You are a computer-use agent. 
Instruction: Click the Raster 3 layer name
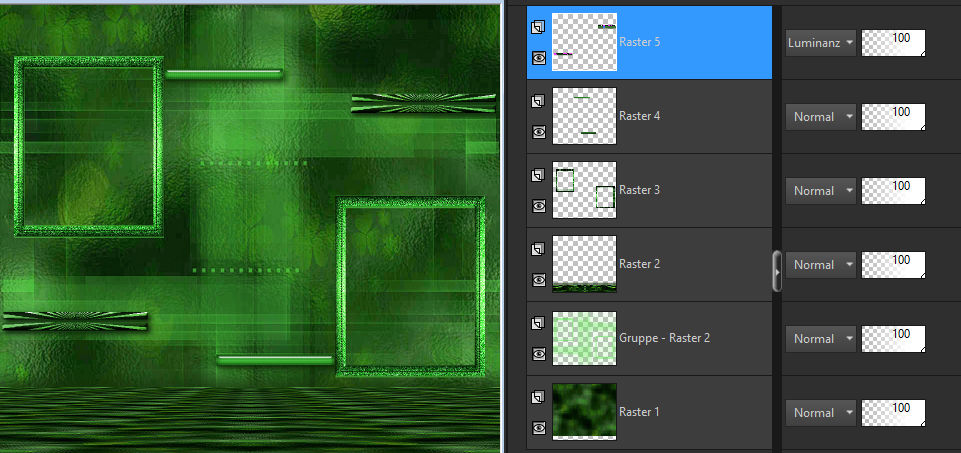point(639,190)
